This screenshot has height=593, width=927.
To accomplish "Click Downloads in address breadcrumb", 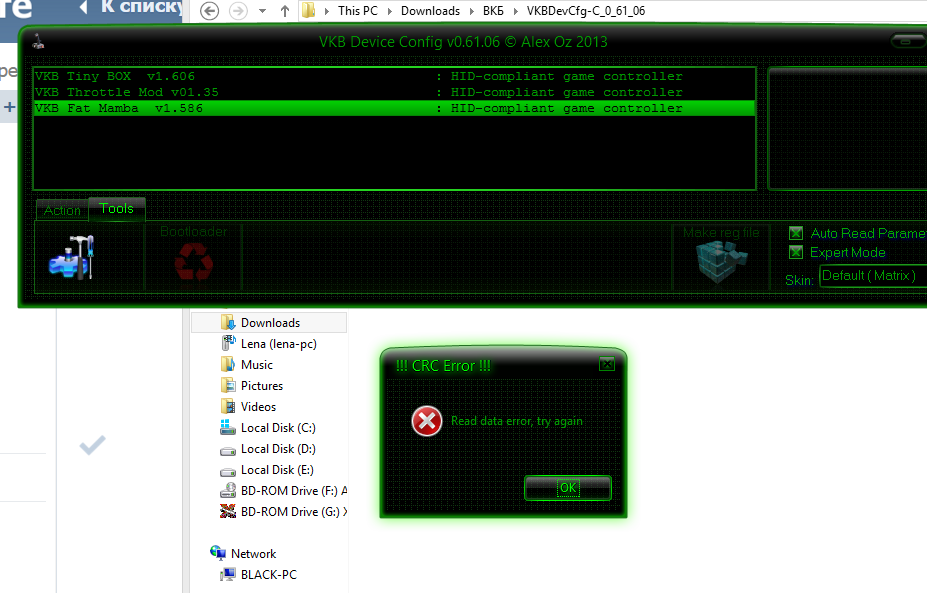I will click(x=430, y=11).
